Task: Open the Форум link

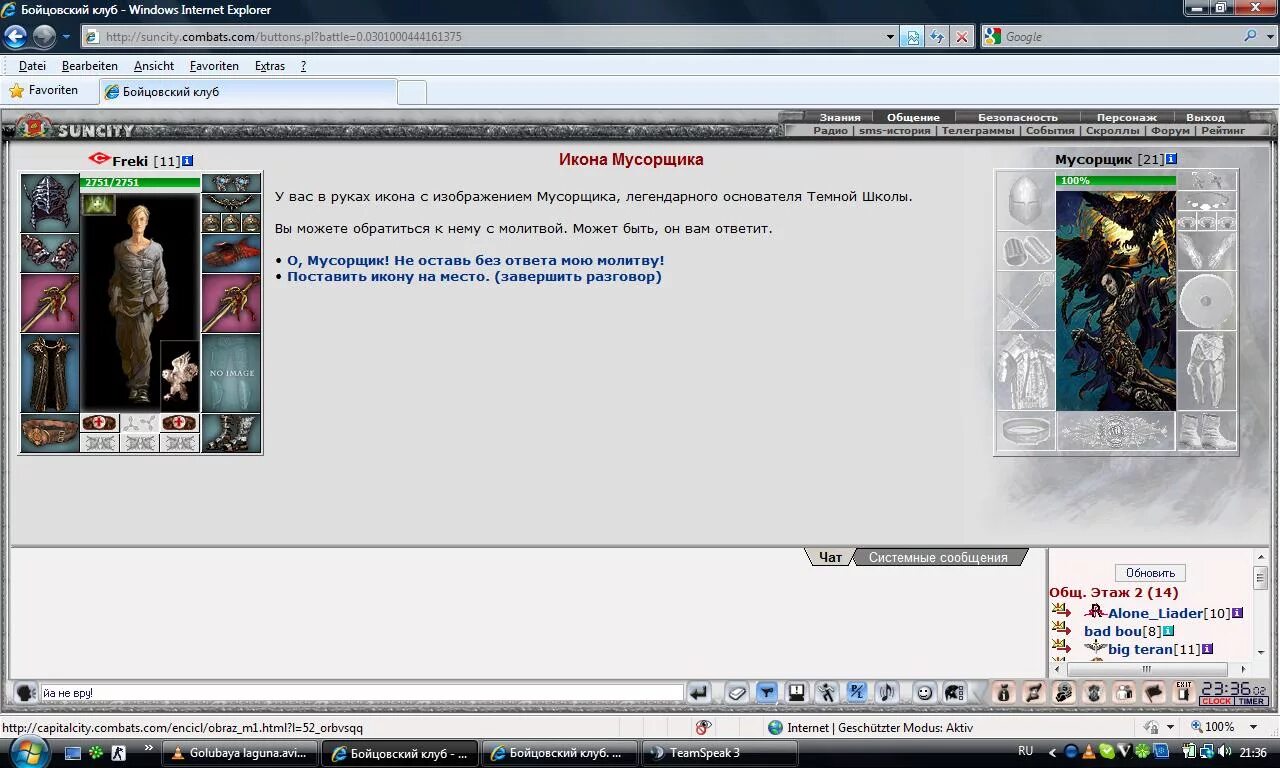Action: point(1170,130)
